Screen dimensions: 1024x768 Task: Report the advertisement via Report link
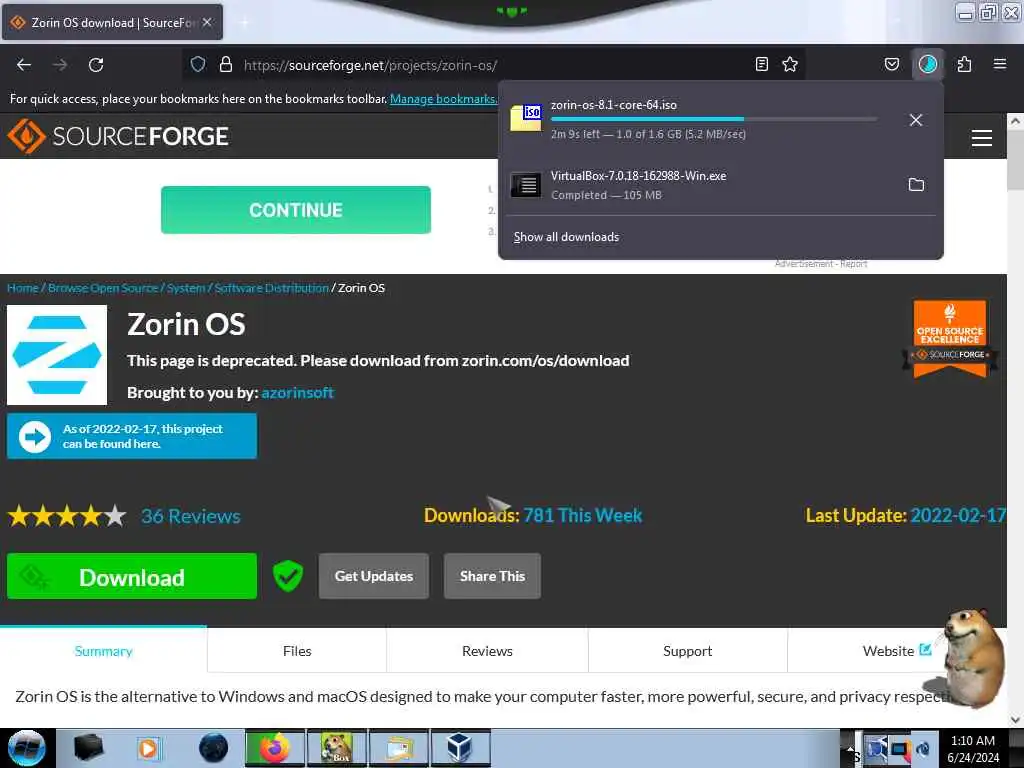854,264
